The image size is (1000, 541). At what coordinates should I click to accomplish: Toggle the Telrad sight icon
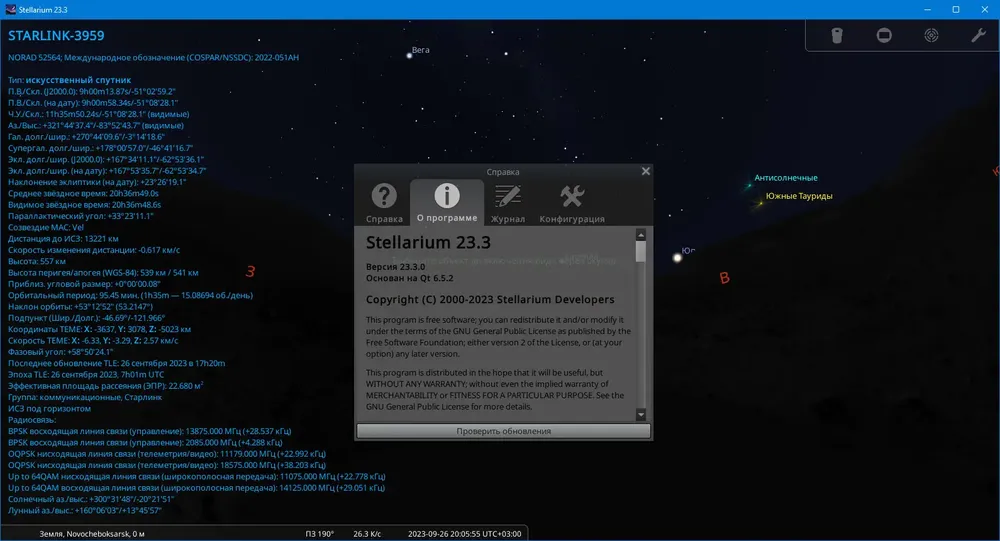(931, 36)
